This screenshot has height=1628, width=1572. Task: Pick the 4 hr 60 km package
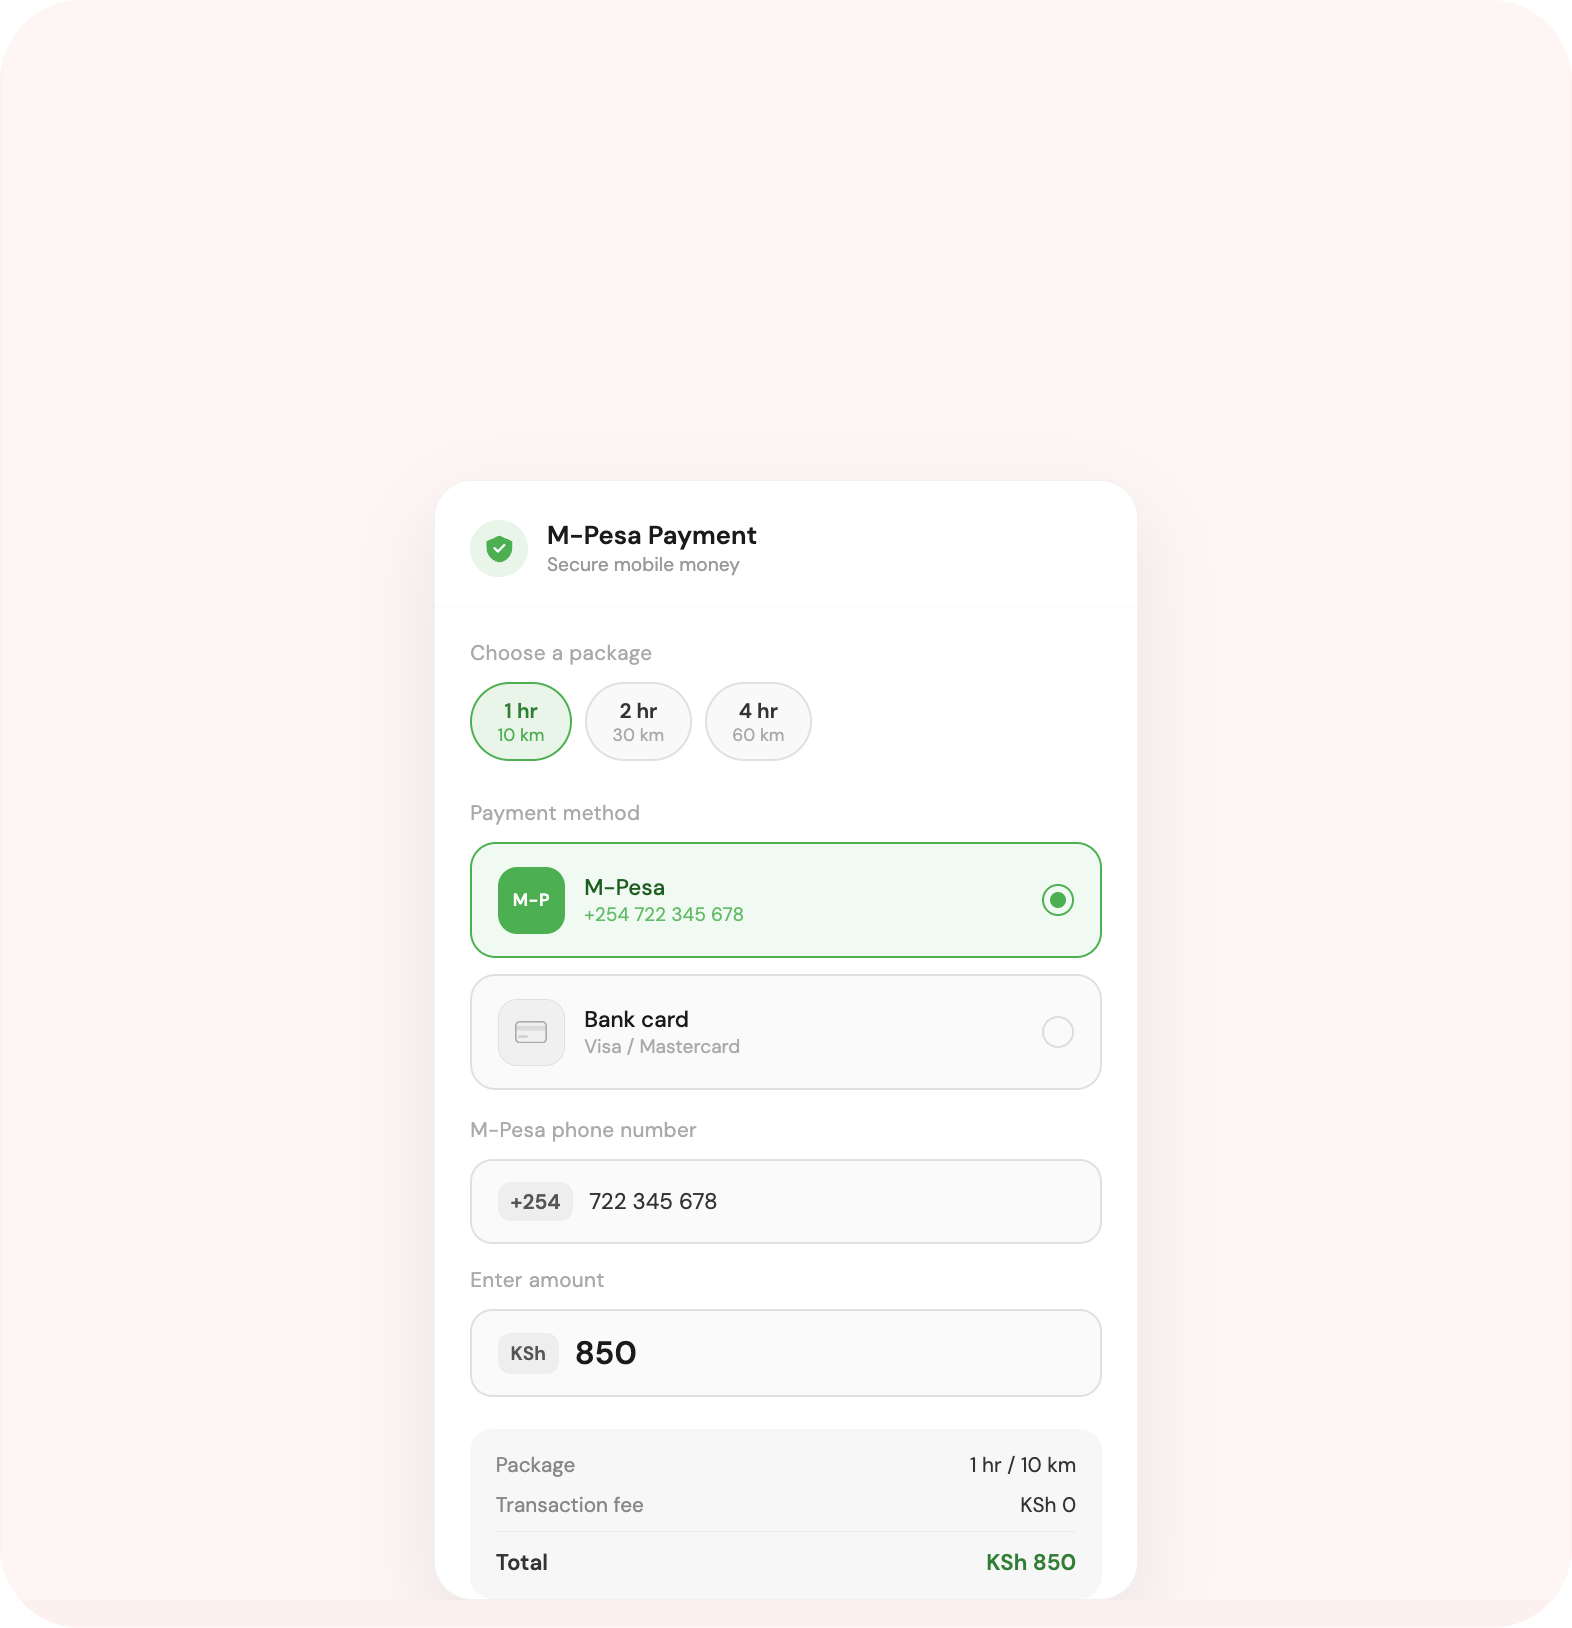tap(758, 722)
